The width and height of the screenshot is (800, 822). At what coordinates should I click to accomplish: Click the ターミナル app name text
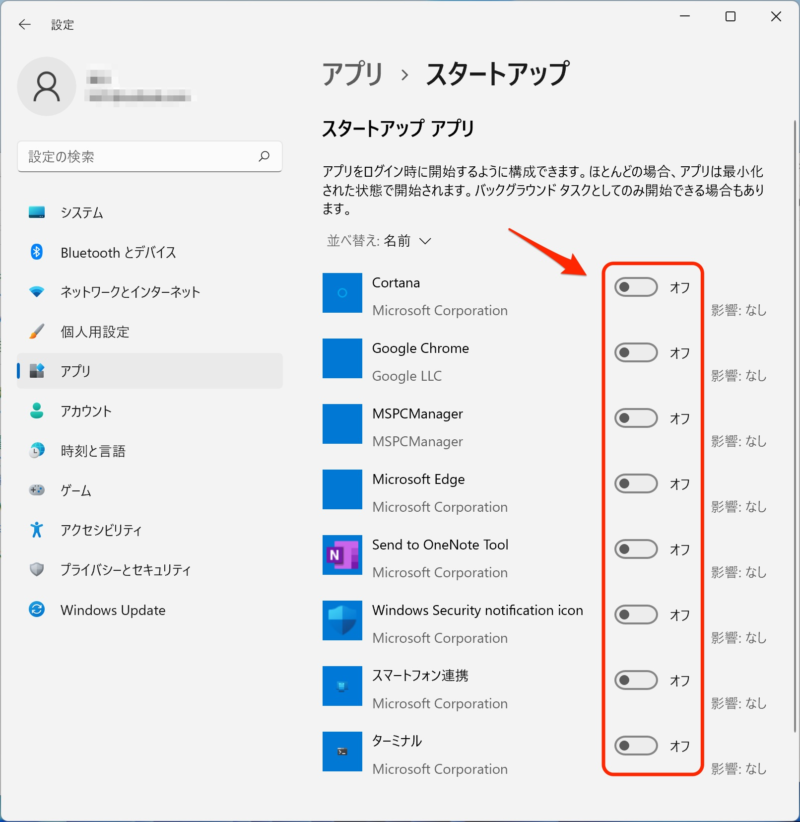click(397, 741)
